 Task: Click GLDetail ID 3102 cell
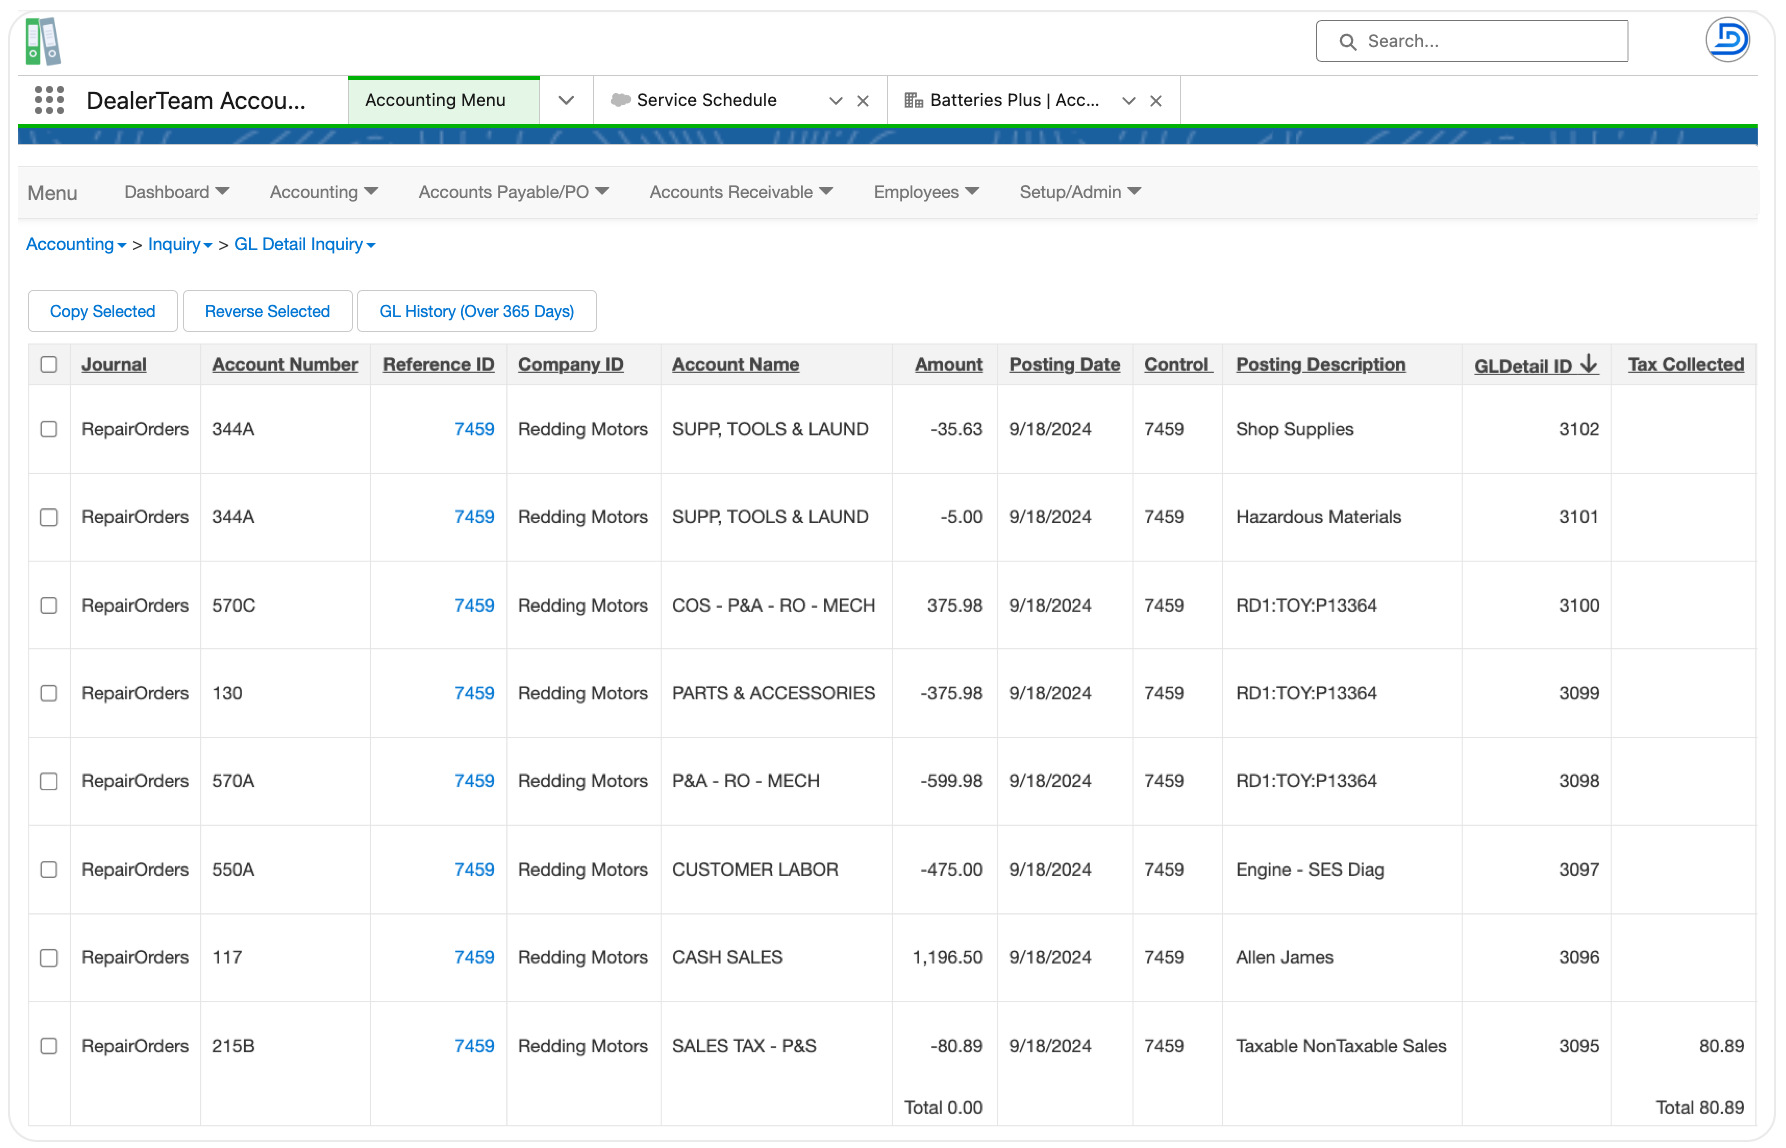(1579, 429)
